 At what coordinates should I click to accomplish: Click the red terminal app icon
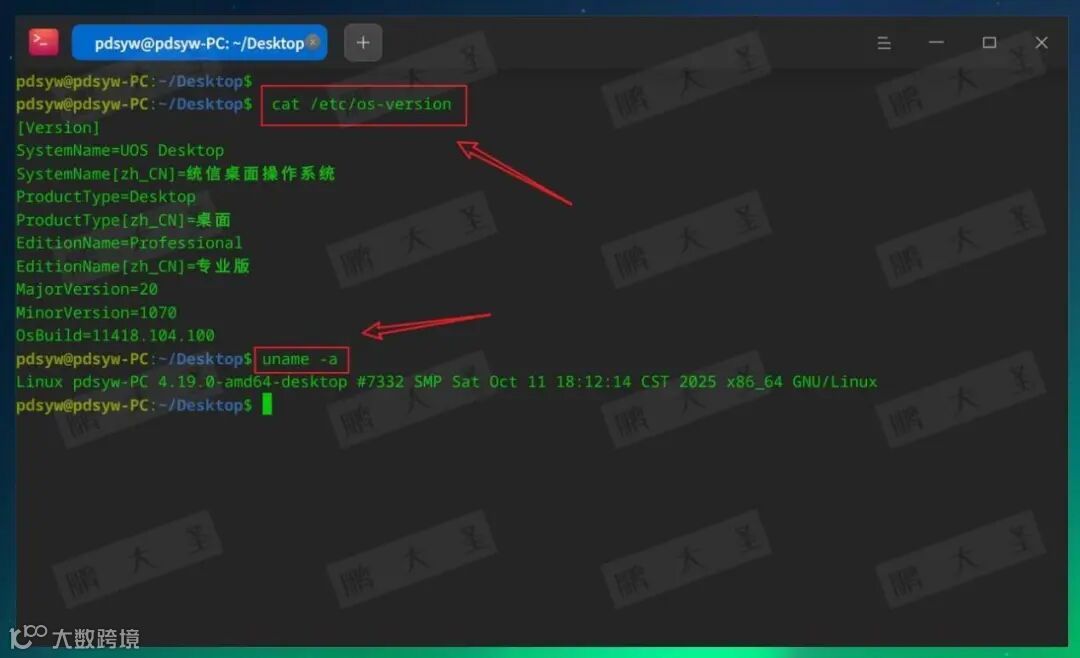point(43,42)
